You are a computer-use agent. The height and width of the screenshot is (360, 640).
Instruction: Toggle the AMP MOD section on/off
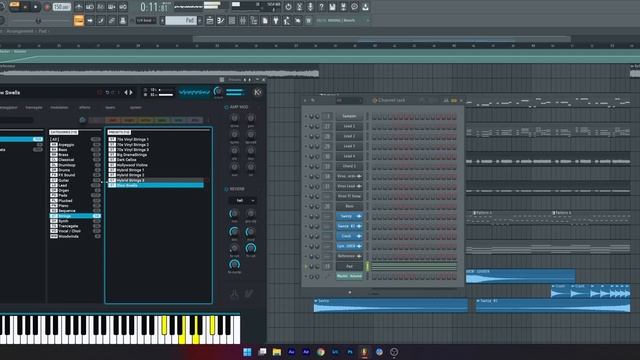click(x=226, y=107)
